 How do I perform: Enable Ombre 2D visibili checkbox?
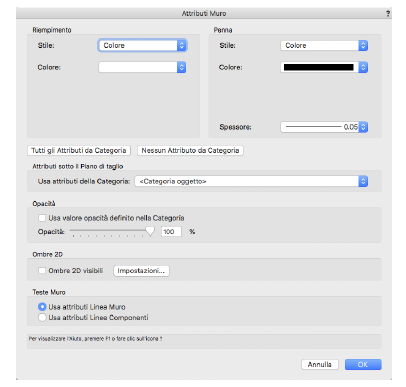coord(42,271)
